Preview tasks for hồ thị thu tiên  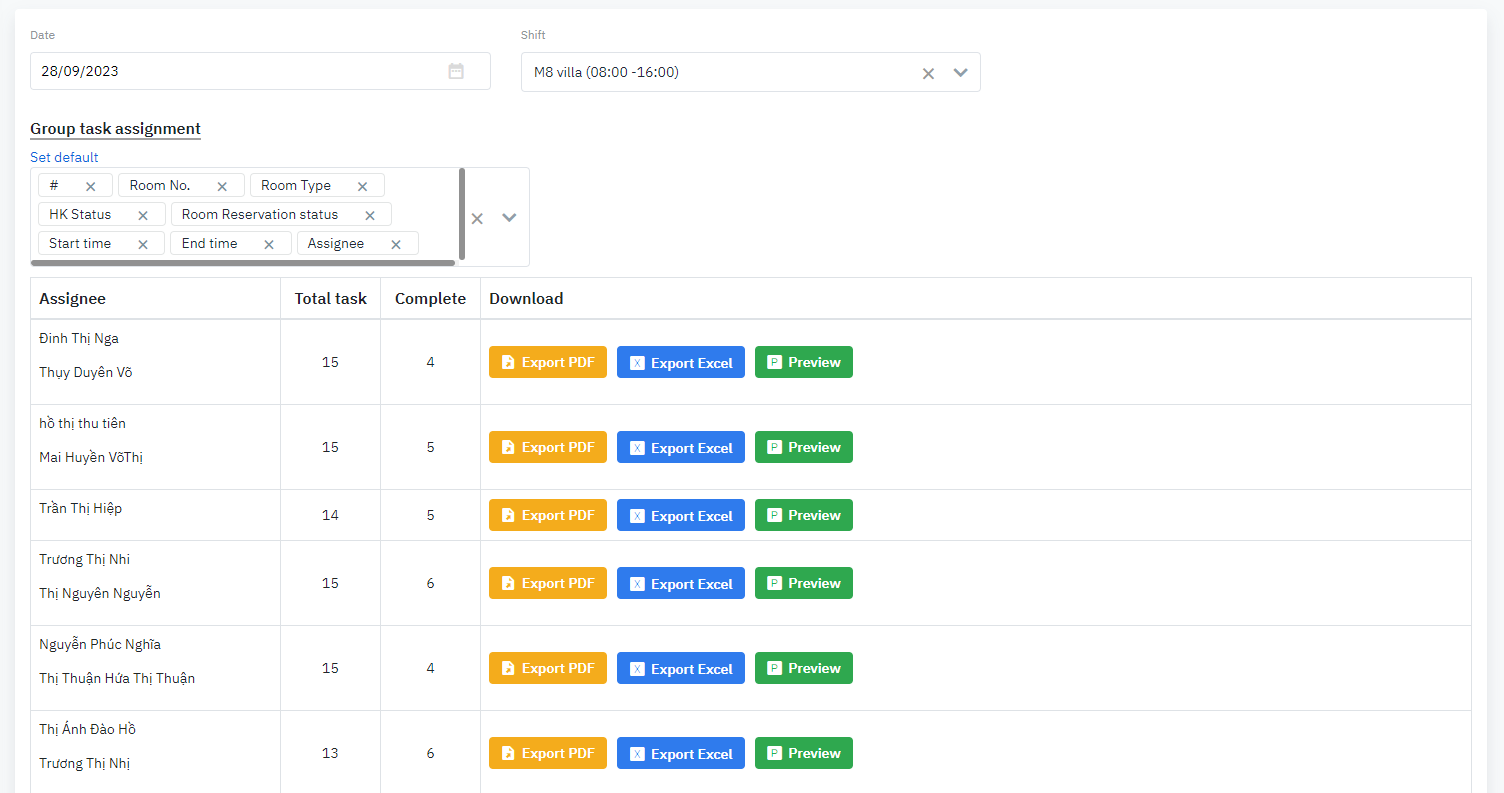[x=804, y=447]
